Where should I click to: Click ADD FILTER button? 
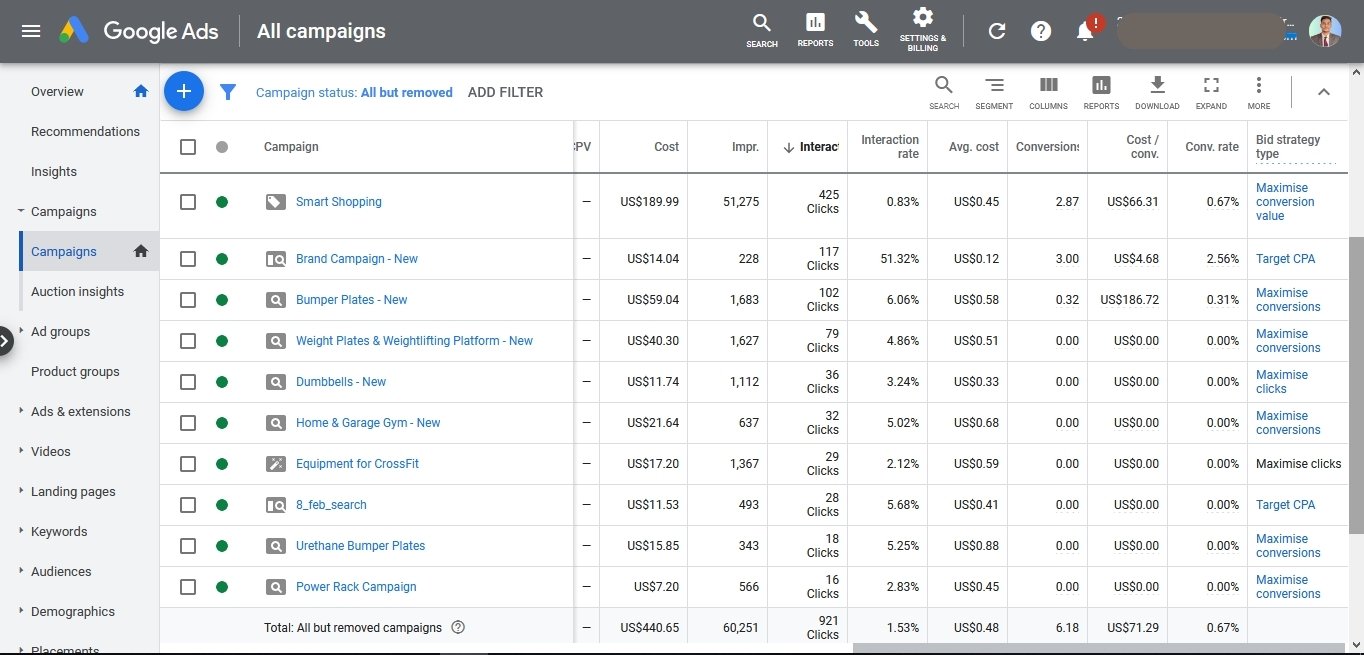pos(505,92)
